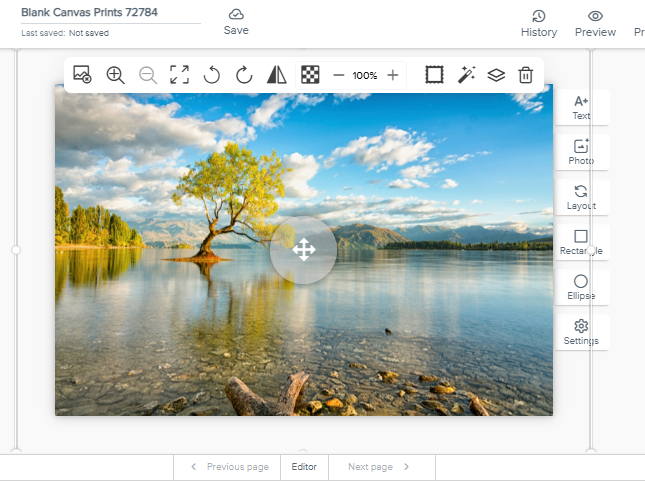Add a Photo from the side panel
The width and height of the screenshot is (645, 481).
coord(581,152)
